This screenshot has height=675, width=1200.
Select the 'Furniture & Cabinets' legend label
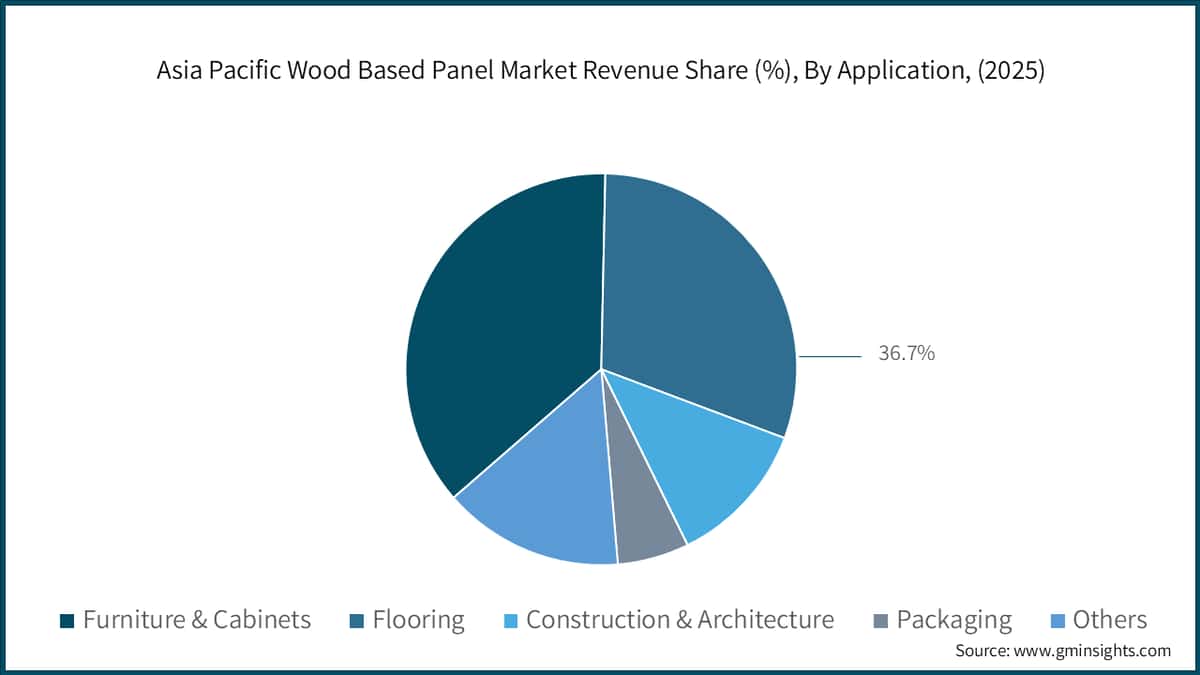pyautogui.click(x=197, y=620)
